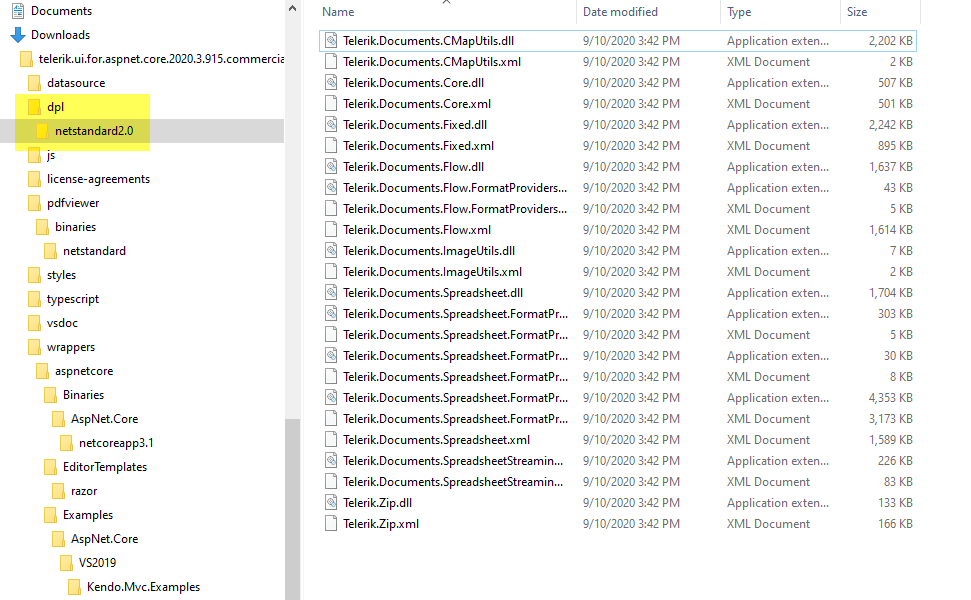Click the Telerik.Documents.Flow.xml document icon
This screenshot has width=971, height=600.
(x=331, y=230)
